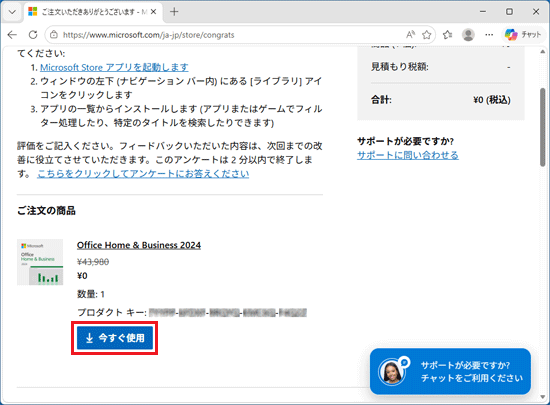Click the scrollbar down arrow
Viewport: 550px width, 405px height.
(x=543, y=397)
